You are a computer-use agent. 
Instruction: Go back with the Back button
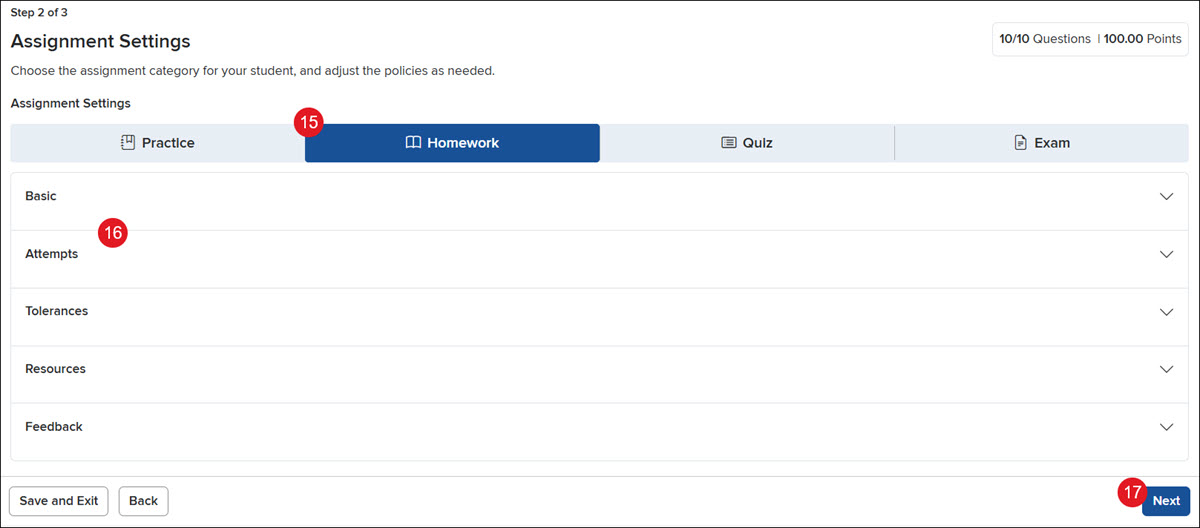click(143, 501)
